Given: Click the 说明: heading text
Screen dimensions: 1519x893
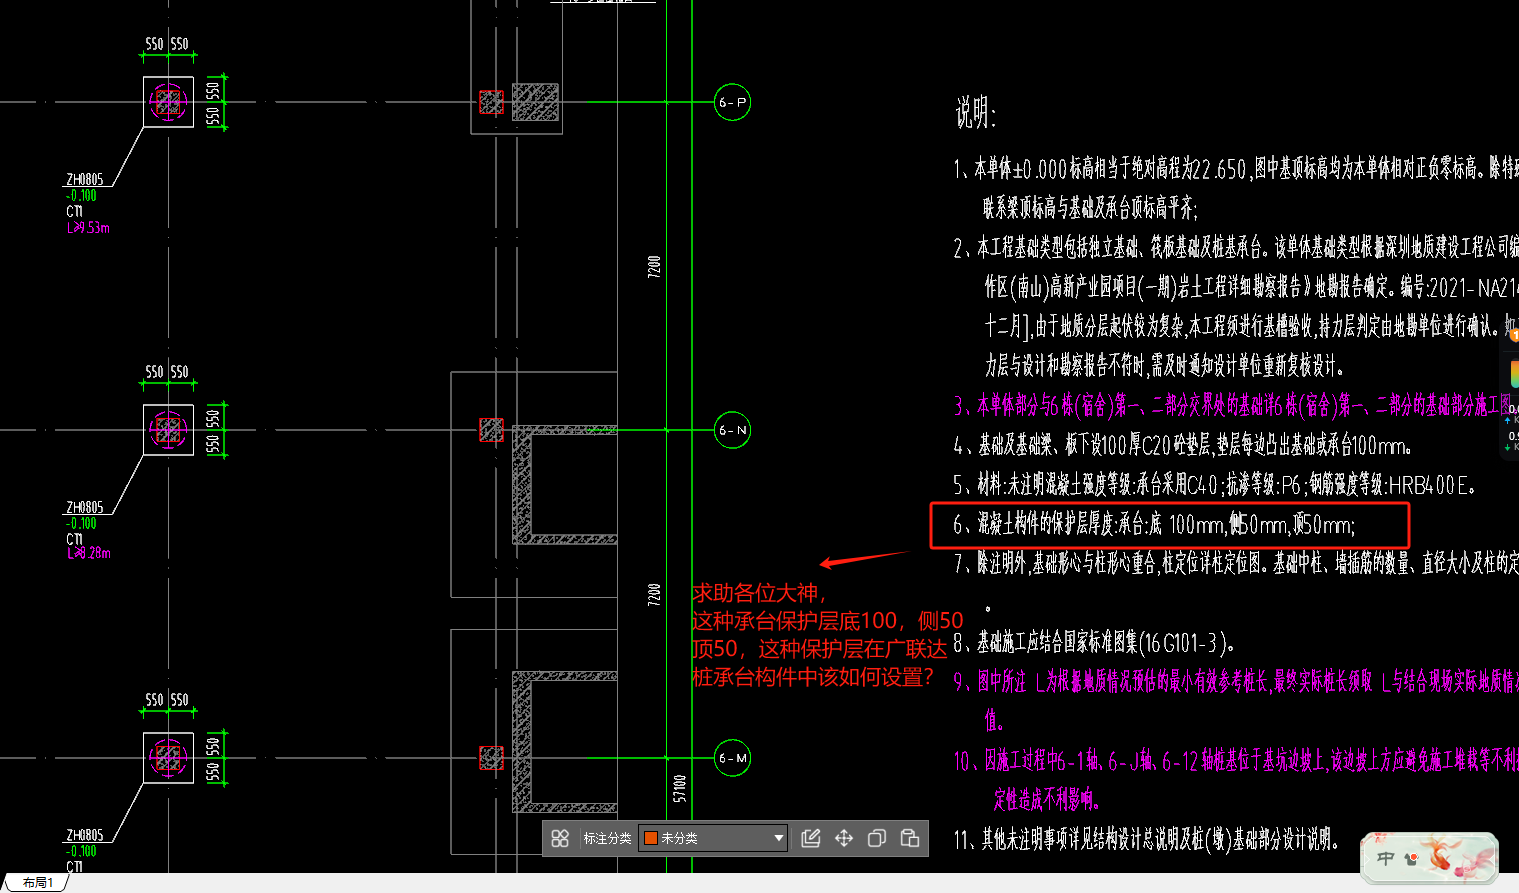Looking at the screenshot, I should tap(975, 113).
